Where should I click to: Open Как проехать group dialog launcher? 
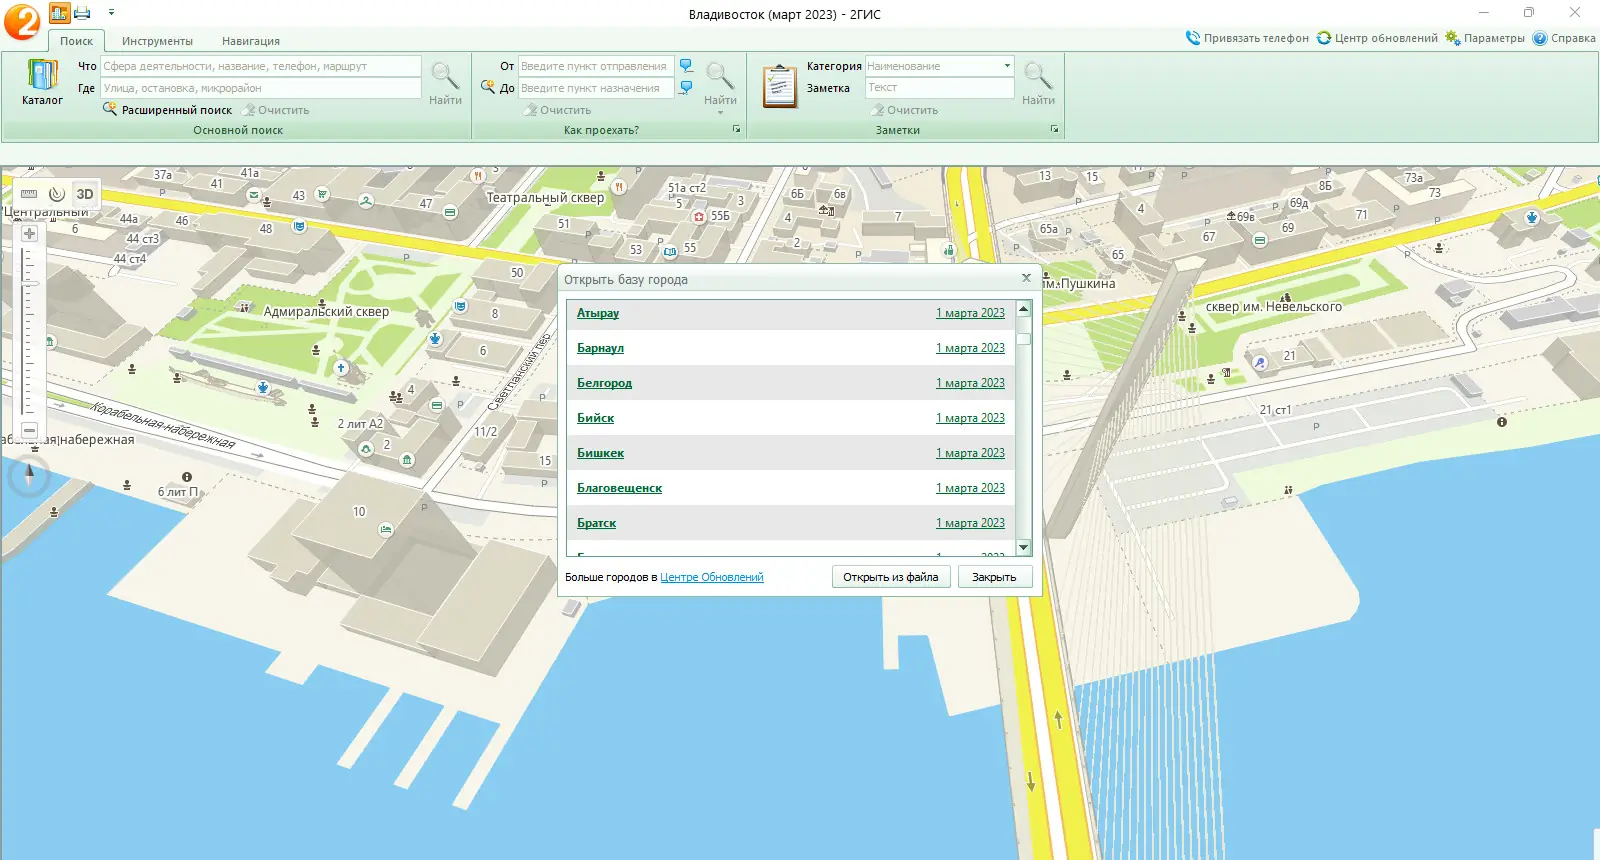coord(737,129)
